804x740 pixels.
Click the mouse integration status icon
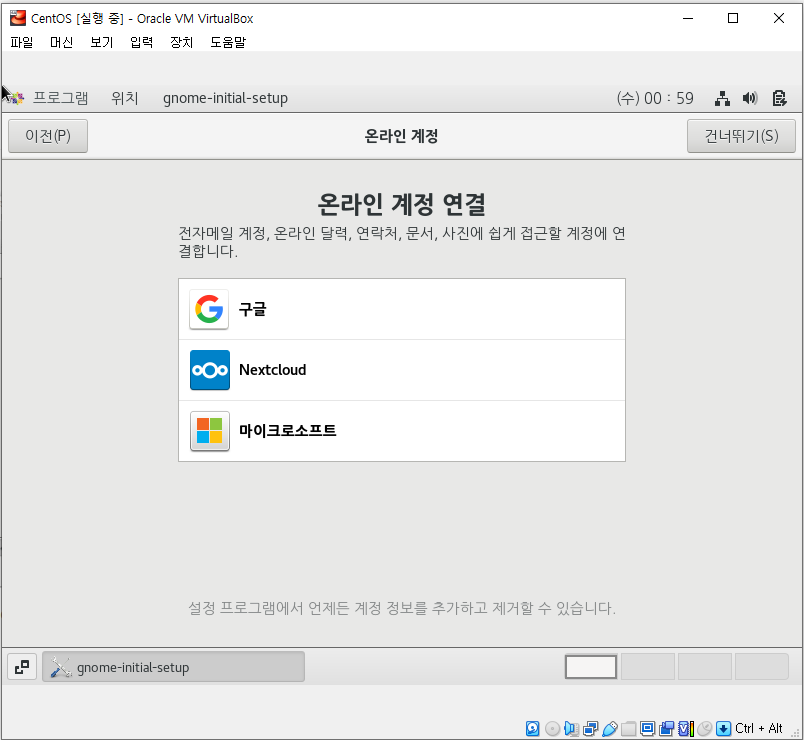click(705, 728)
